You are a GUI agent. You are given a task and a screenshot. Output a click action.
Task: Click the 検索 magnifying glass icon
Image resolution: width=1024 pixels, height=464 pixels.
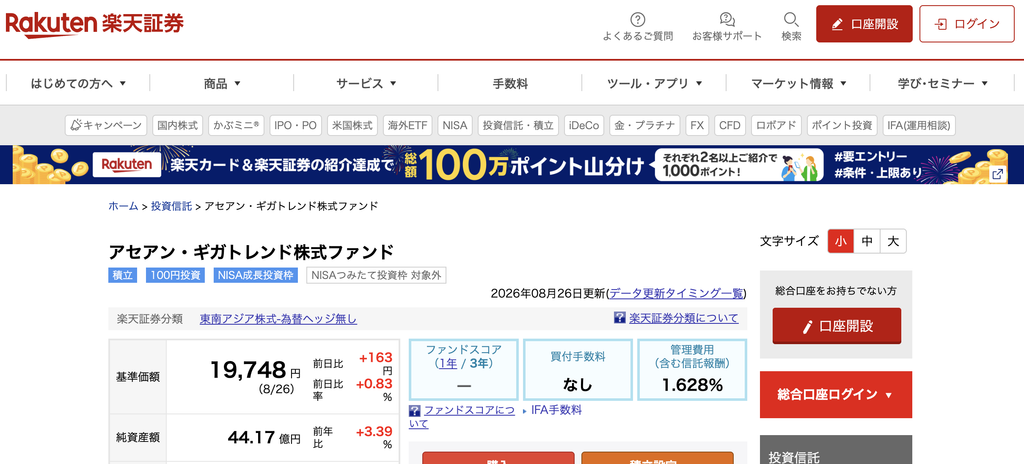(x=791, y=19)
